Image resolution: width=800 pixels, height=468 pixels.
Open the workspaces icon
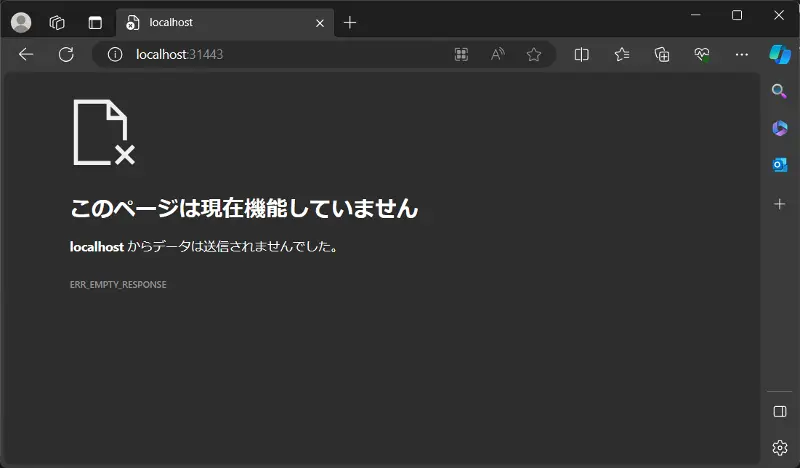(x=57, y=22)
